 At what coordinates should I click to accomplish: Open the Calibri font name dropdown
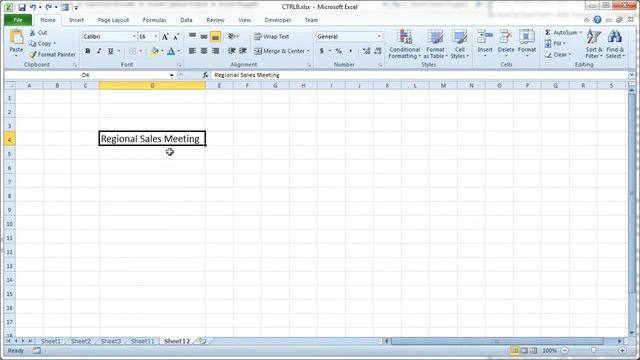pyautogui.click(x=134, y=37)
